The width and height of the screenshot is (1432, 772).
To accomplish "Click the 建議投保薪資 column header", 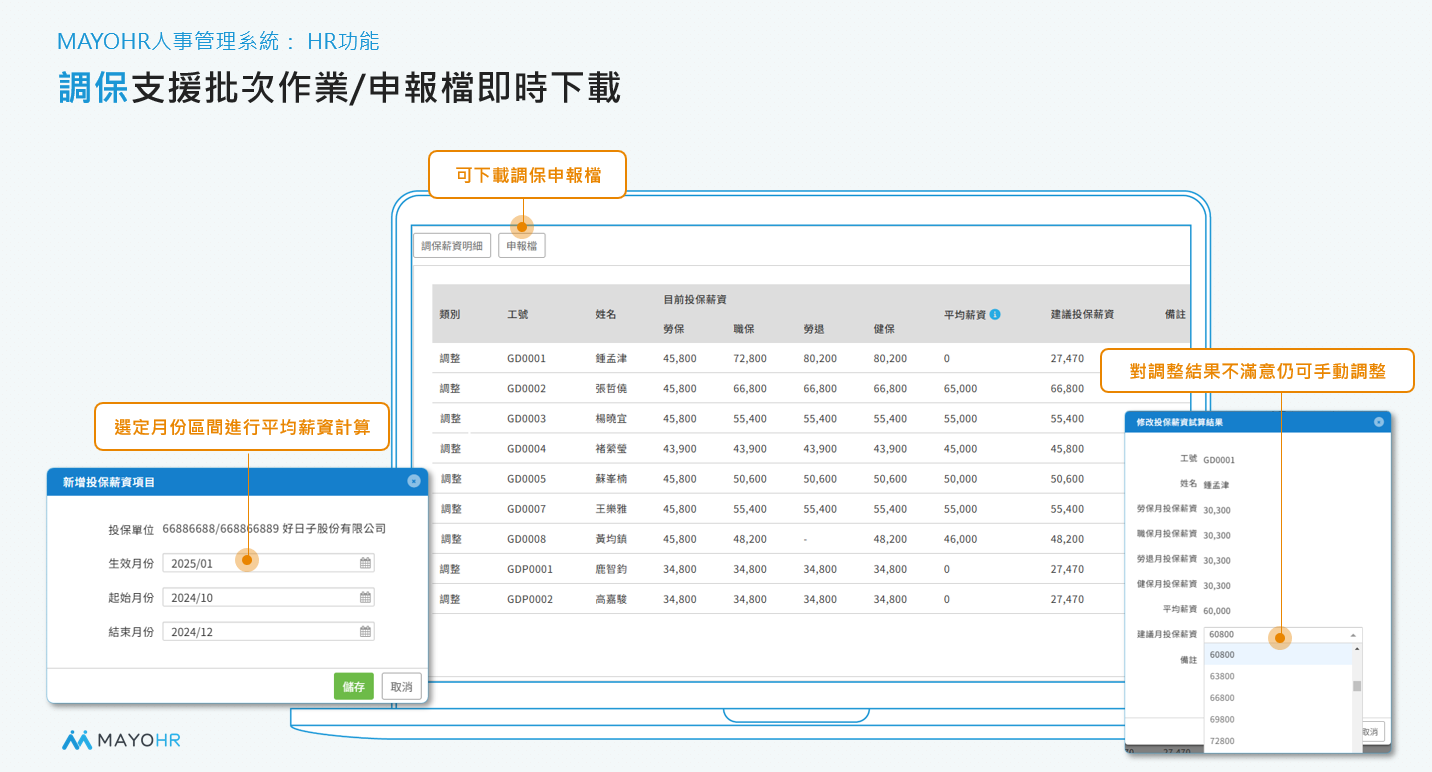I will pyautogui.click(x=1082, y=314).
